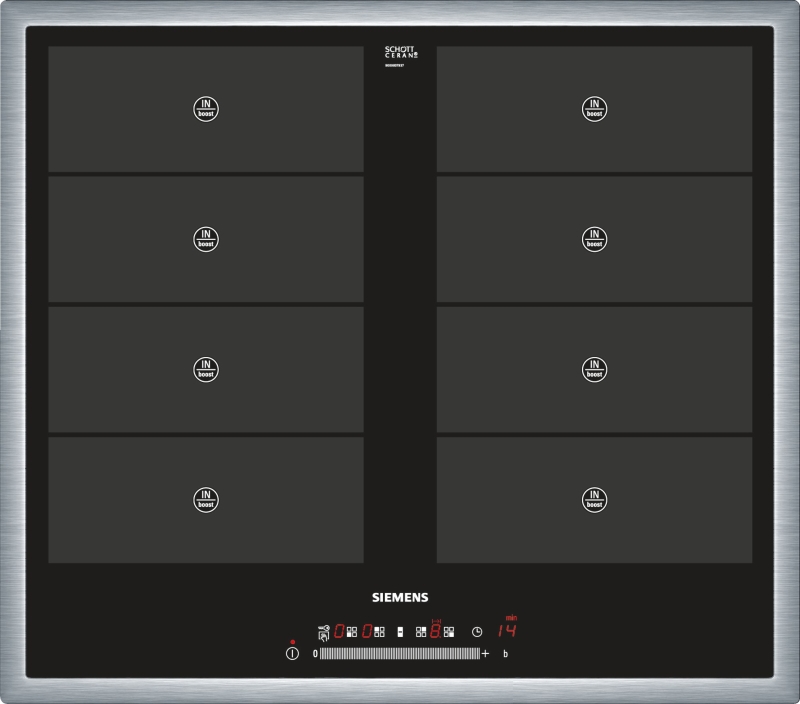Tap the first red 0 heat display
800x704 pixels.
pos(339,631)
